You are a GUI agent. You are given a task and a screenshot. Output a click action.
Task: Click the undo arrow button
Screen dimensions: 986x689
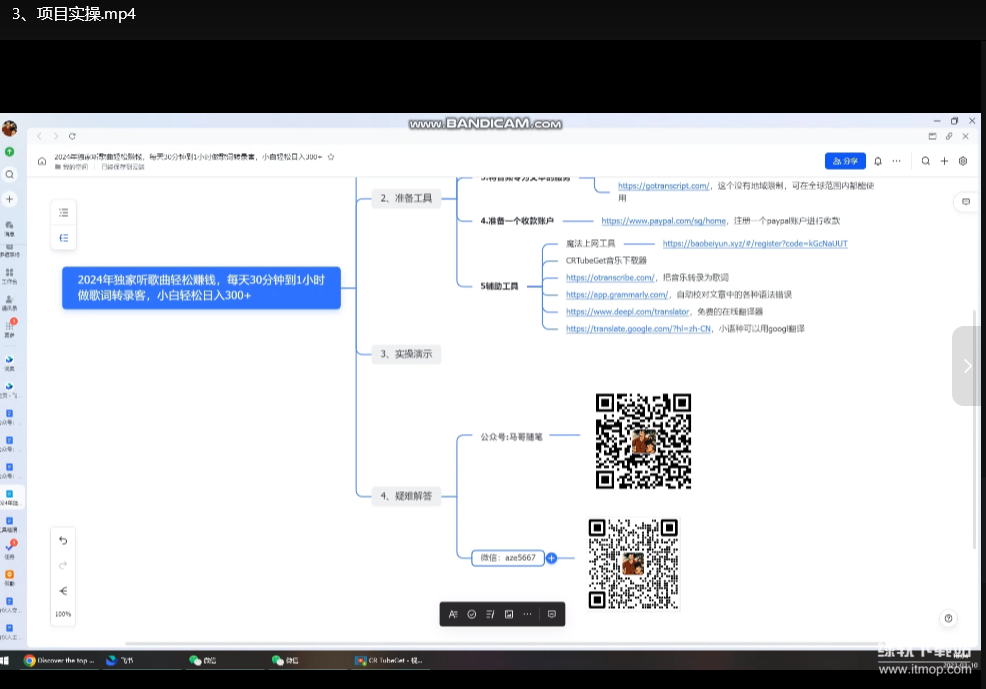(x=63, y=541)
